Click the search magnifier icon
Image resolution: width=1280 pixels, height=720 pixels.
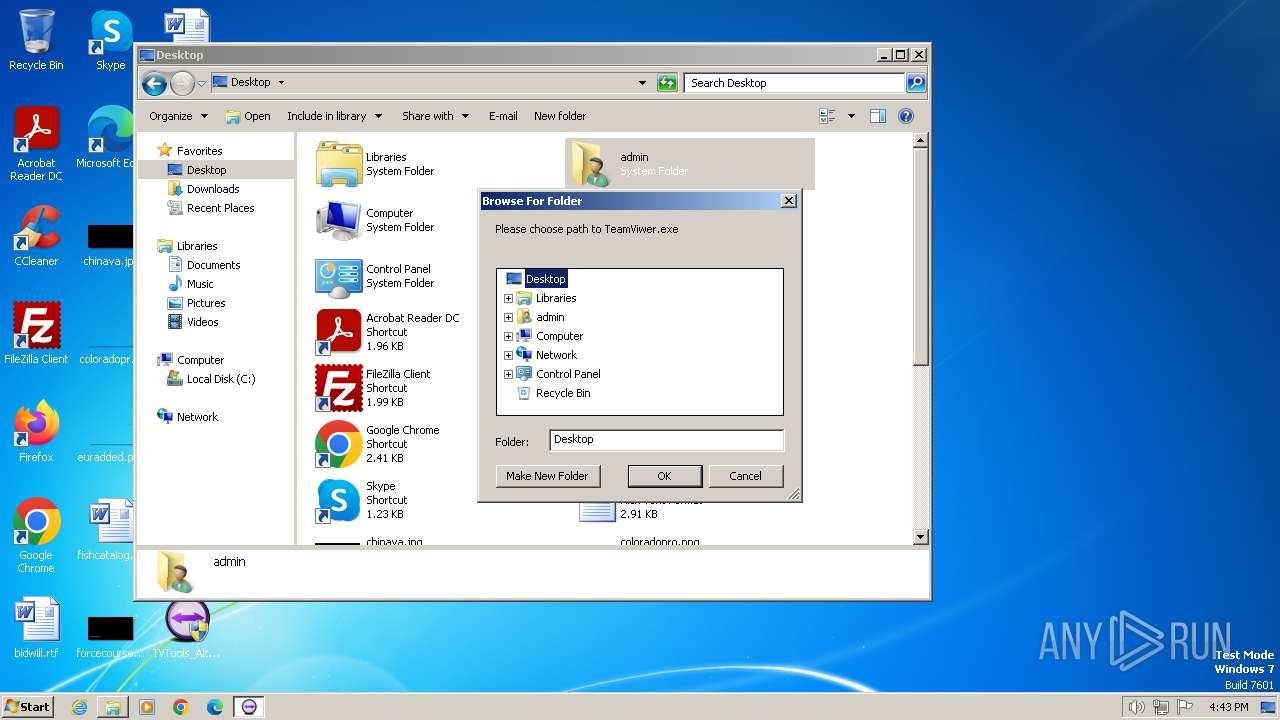(x=916, y=83)
